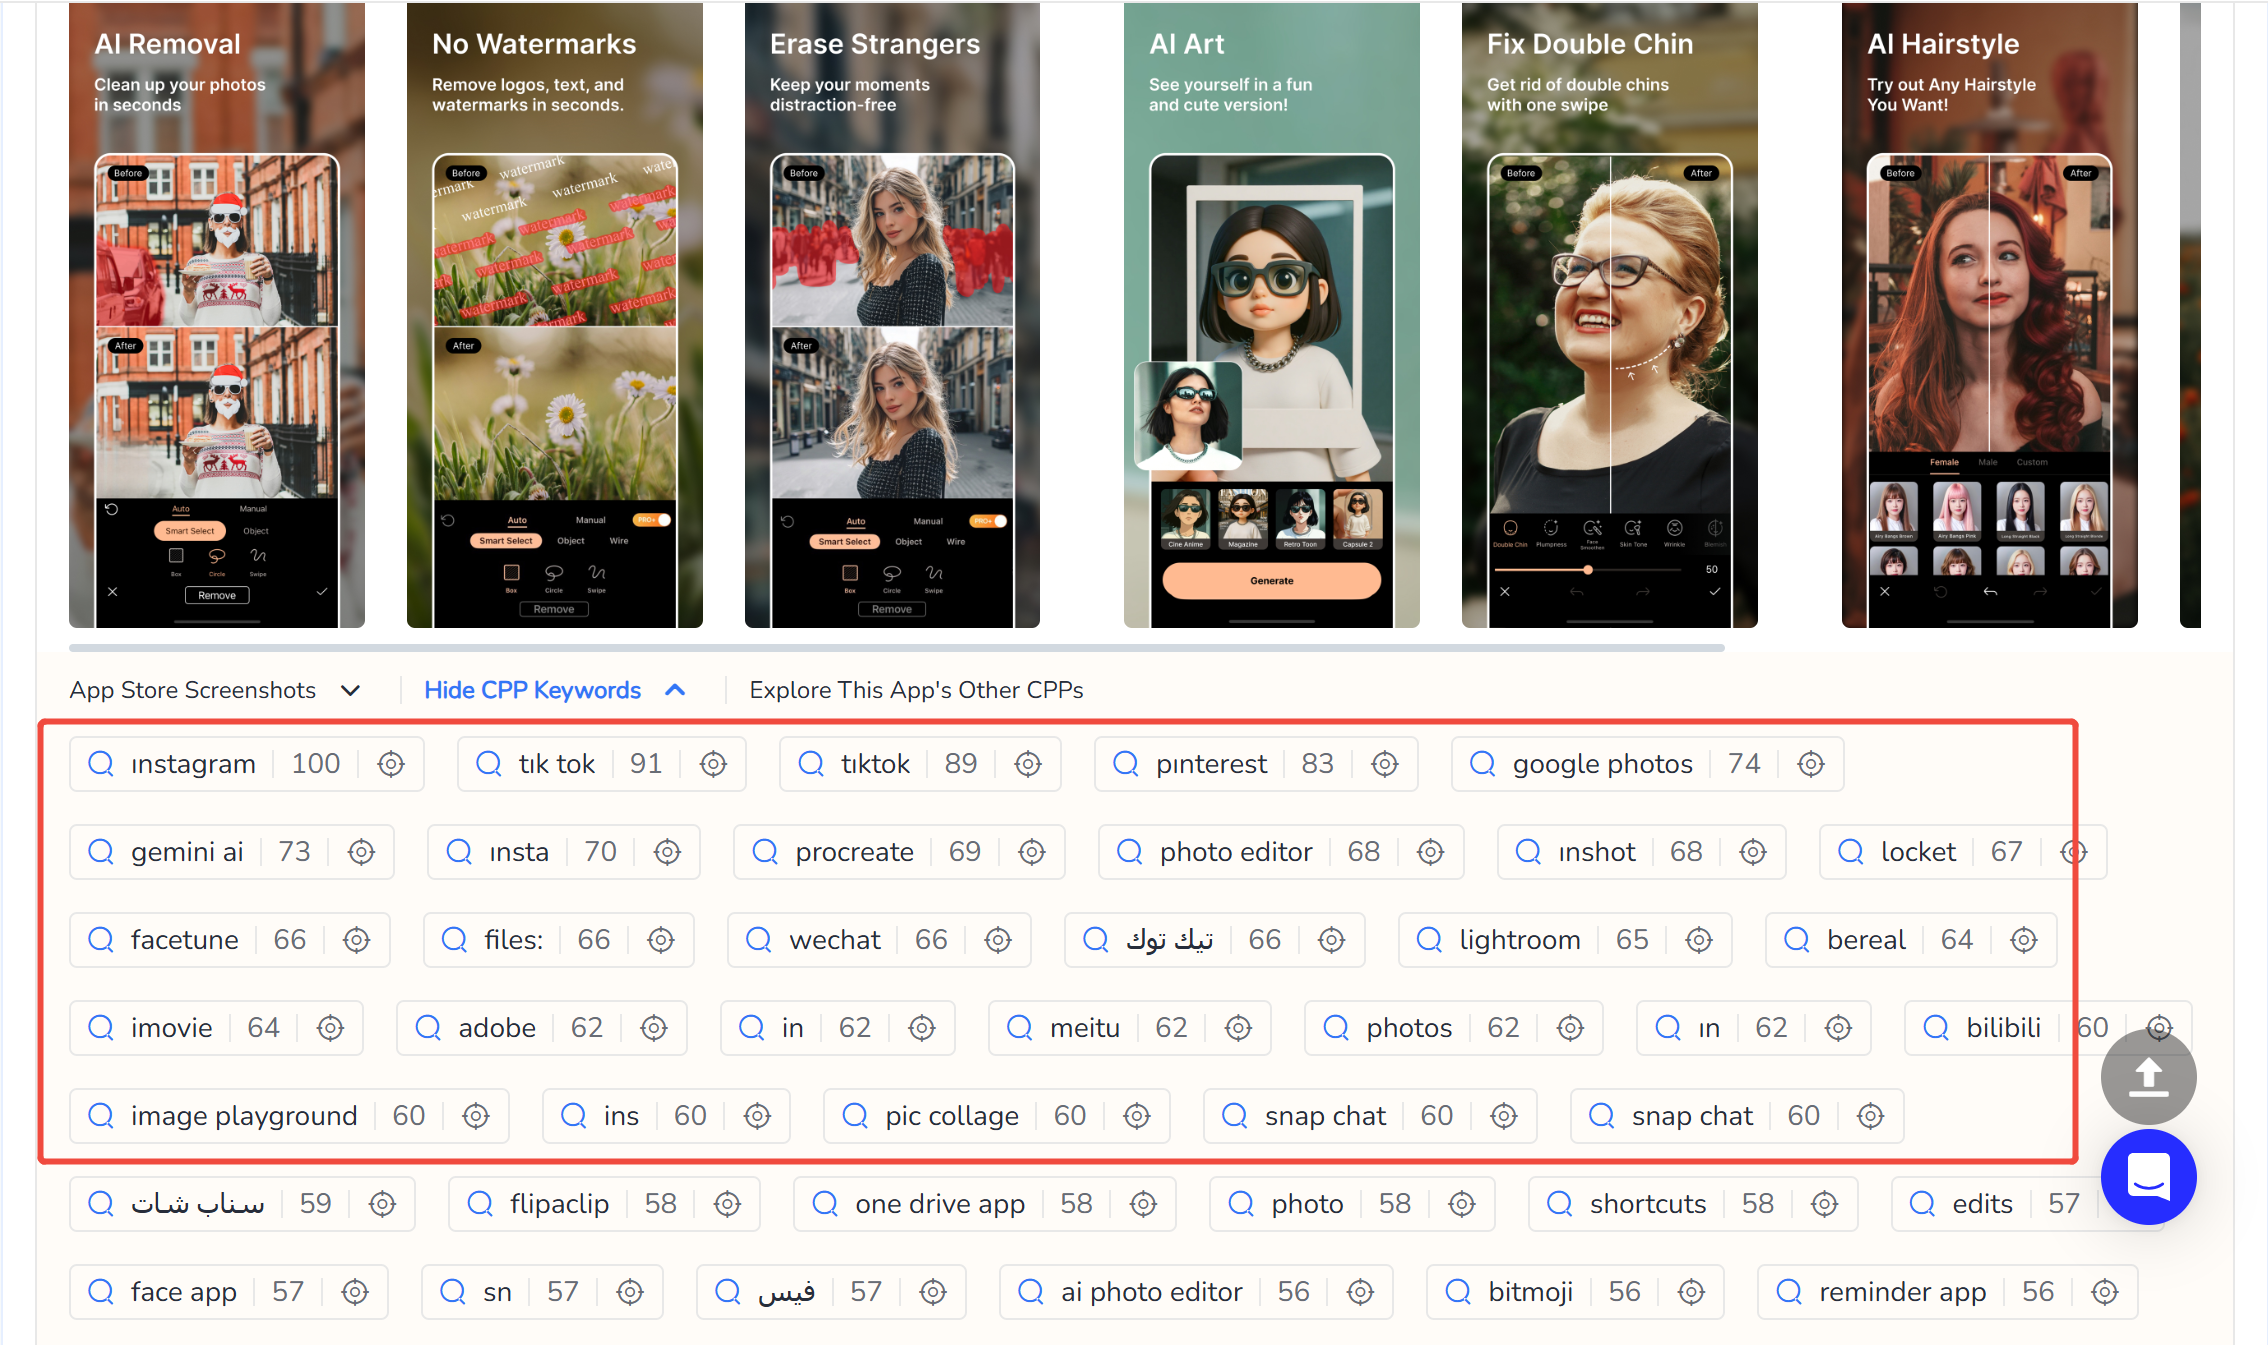The image size is (2268, 1345).
Task: Click the target icon next to facetune
Action: [x=357, y=940]
